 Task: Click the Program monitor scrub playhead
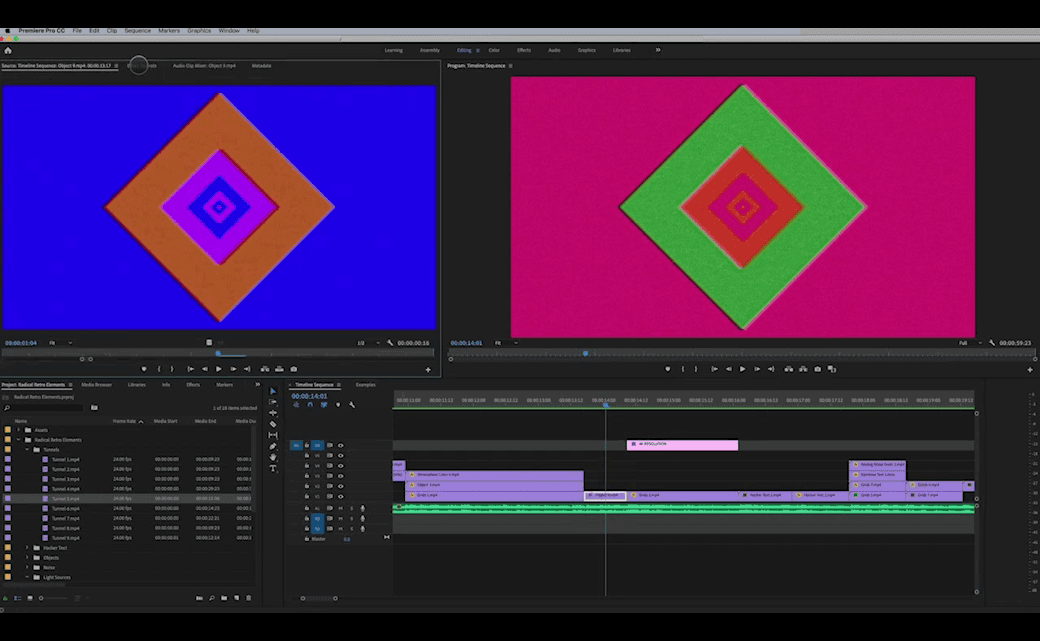586,354
